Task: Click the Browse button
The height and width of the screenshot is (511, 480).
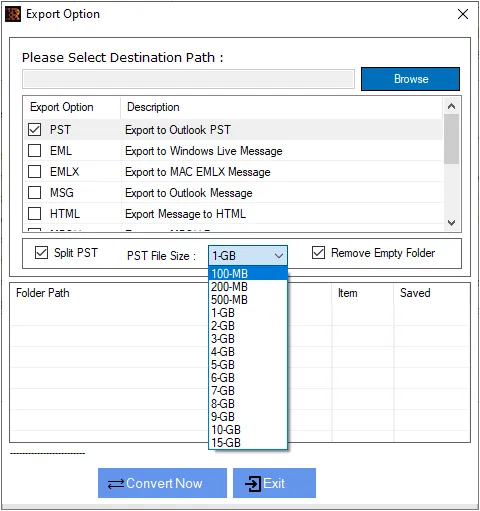Action: (x=410, y=79)
